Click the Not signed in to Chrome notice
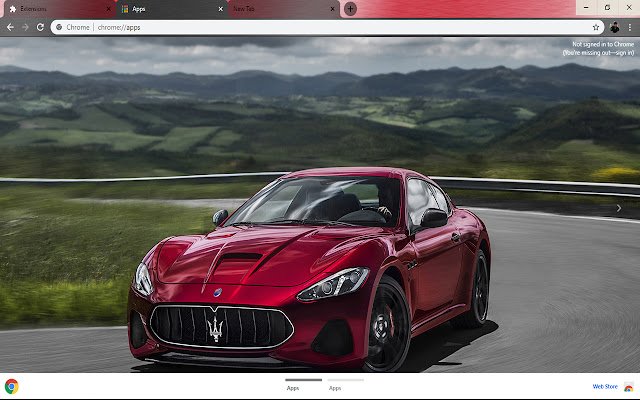Screen dimensions: 640x400 (x=598, y=48)
